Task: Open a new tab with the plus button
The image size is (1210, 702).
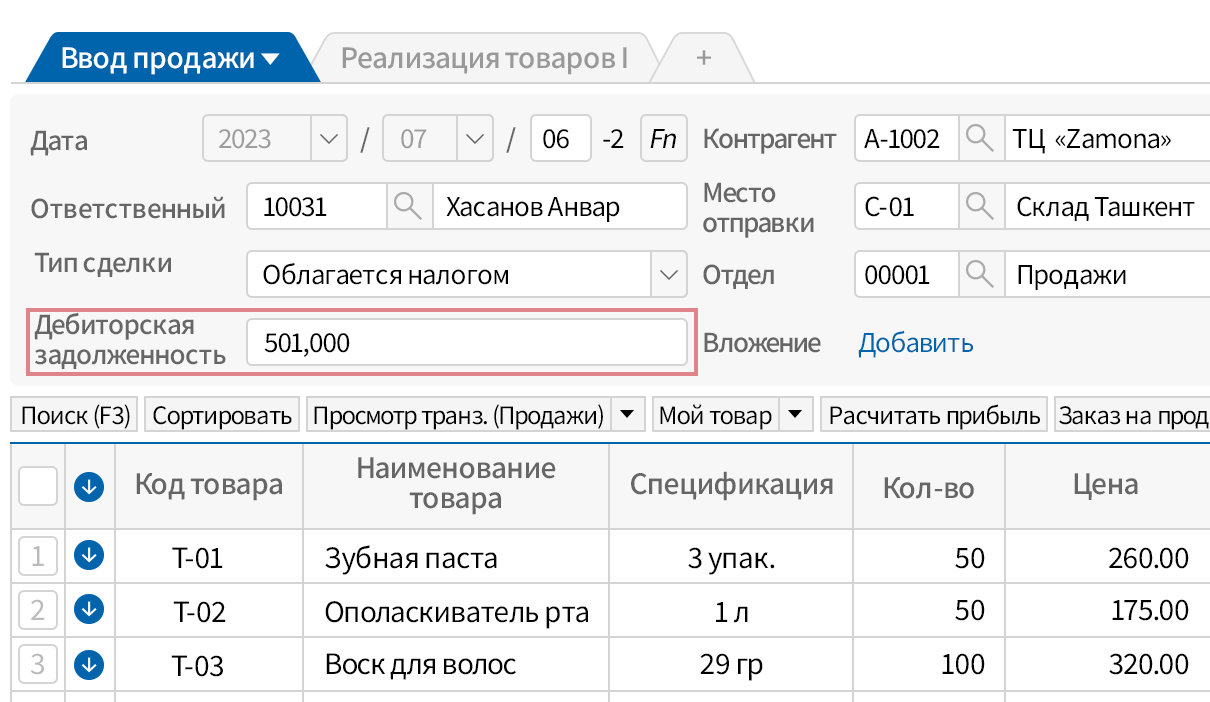Action: (x=701, y=57)
